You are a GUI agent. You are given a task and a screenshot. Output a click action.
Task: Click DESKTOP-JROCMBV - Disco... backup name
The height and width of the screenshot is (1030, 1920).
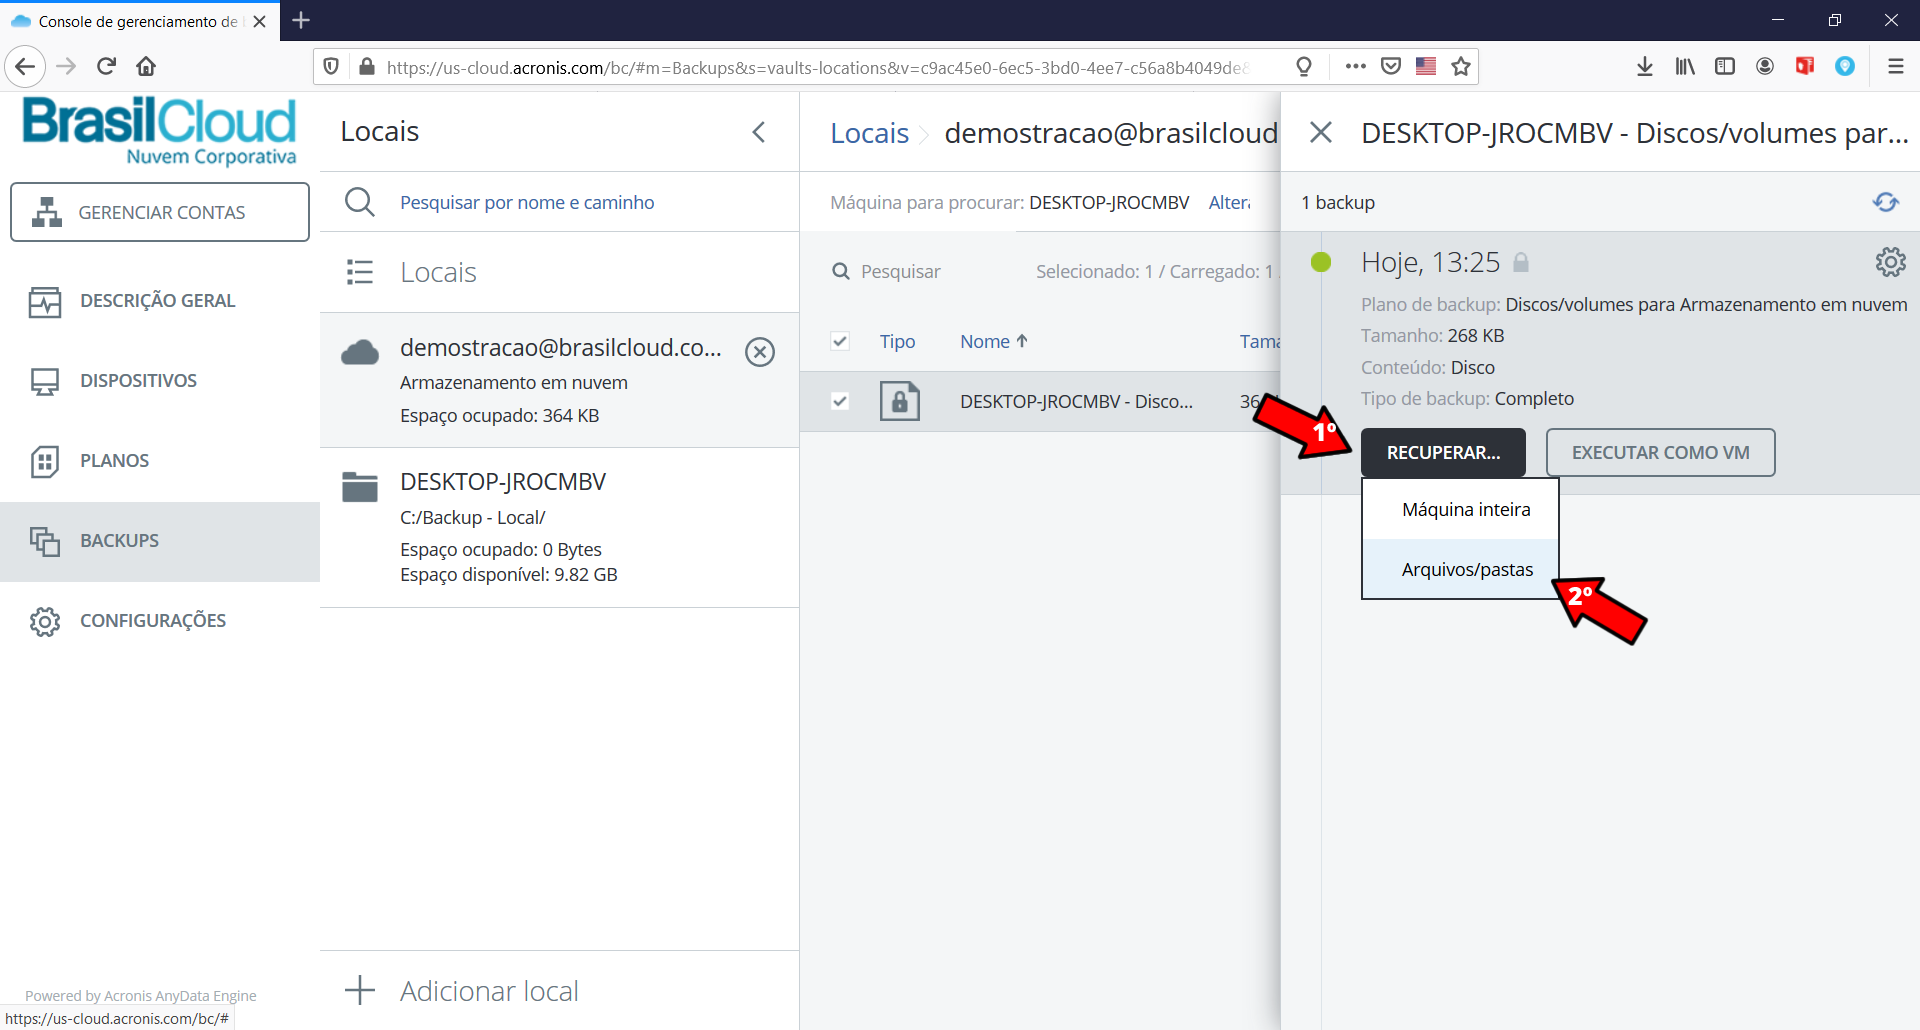(x=1076, y=401)
